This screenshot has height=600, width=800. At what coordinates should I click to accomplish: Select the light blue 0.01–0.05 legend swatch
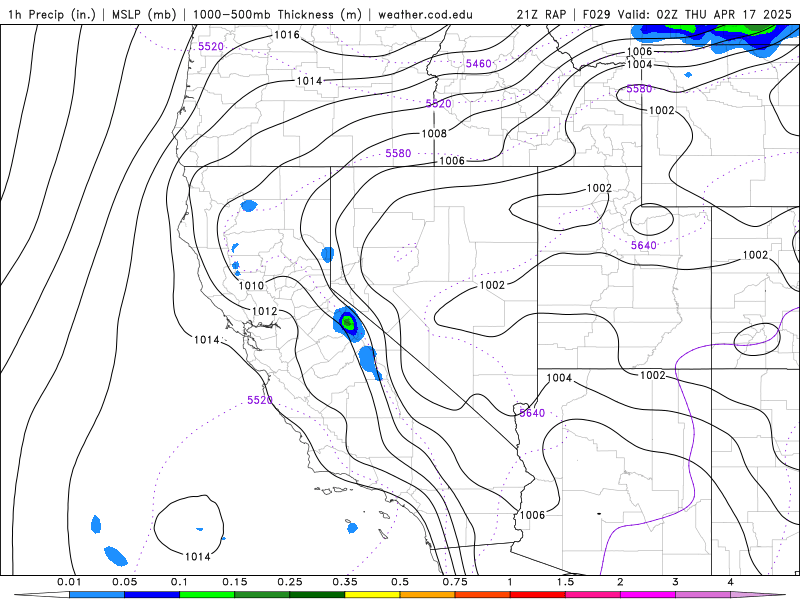pyautogui.click(x=97, y=595)
